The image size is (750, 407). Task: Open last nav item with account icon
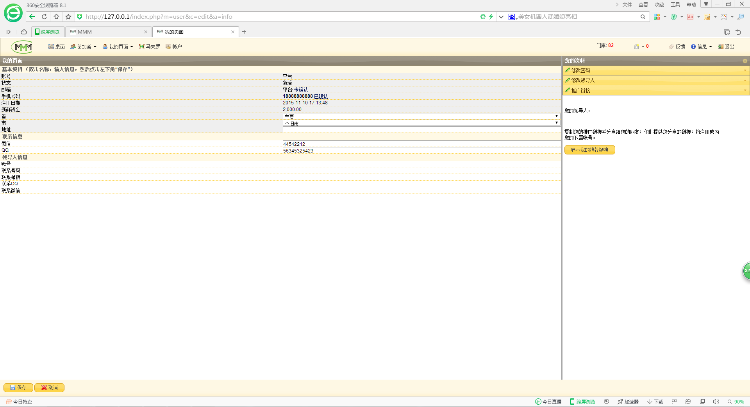174,46
